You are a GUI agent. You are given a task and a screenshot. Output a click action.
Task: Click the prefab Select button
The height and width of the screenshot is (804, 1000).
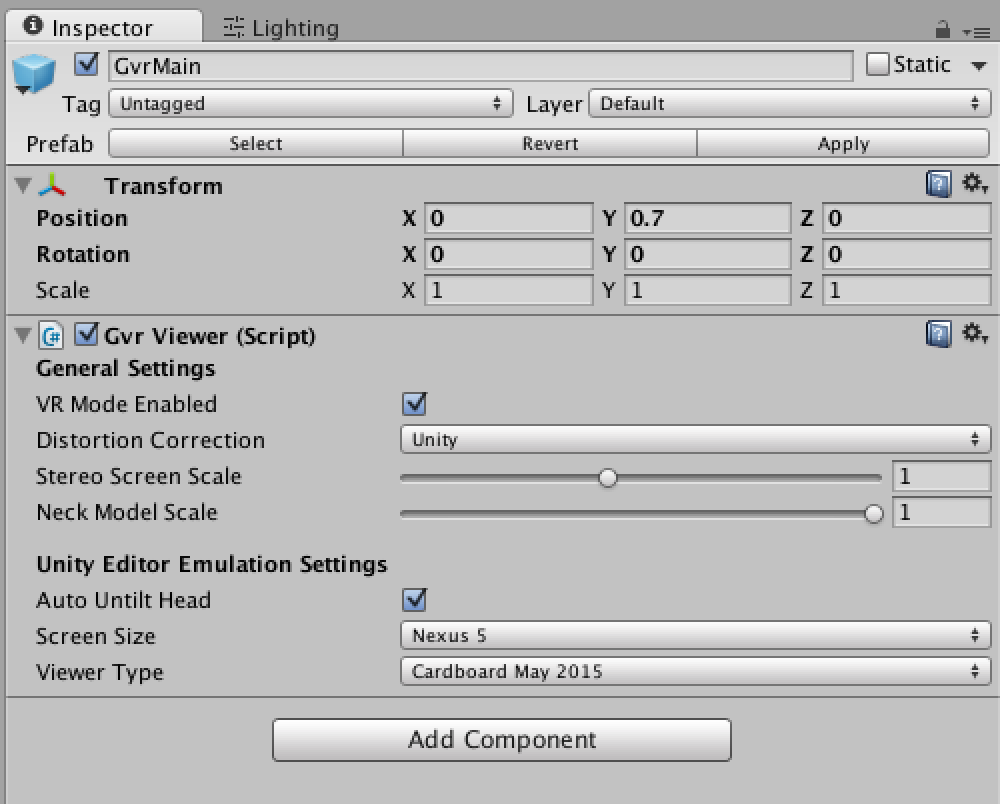pyautogui.click(x=256, y=143)
